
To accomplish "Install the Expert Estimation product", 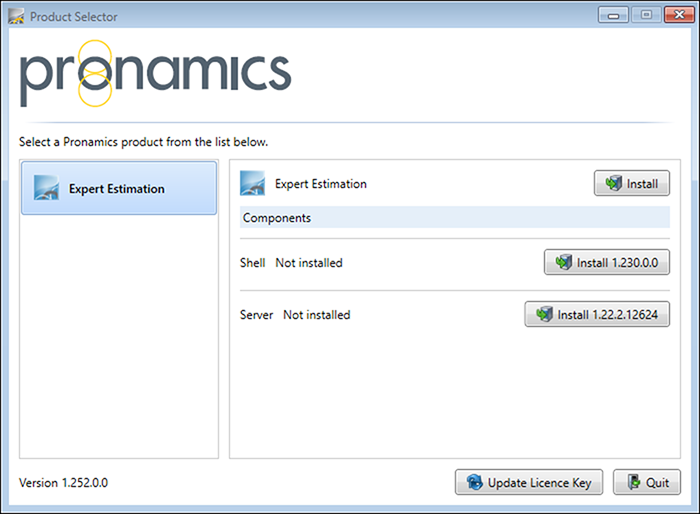I will click(x=631, y=184).
